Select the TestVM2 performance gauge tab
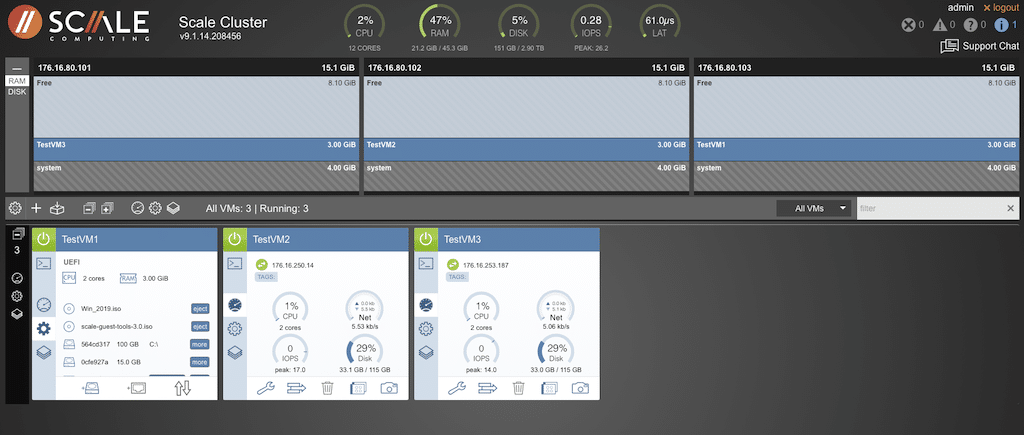Viewport: 1024px width, 435px height. [x=234, y=305]
